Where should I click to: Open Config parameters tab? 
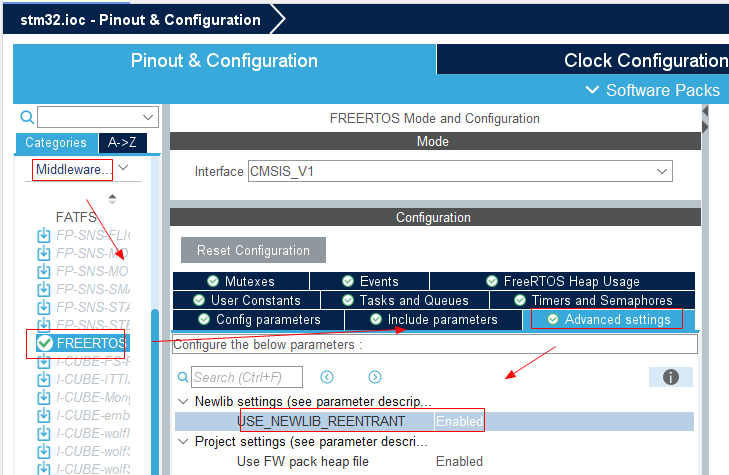point(258,320)
